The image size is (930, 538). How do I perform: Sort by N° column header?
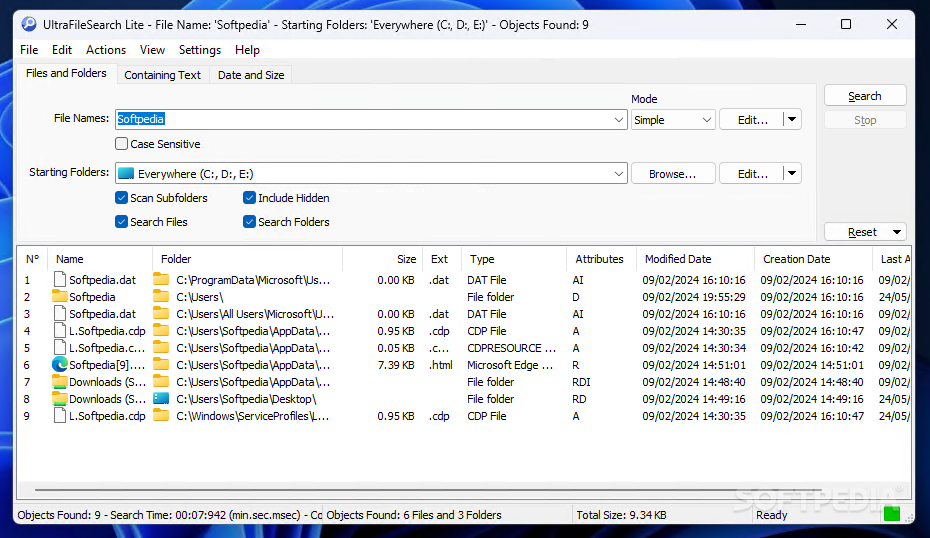click(33, 259)
